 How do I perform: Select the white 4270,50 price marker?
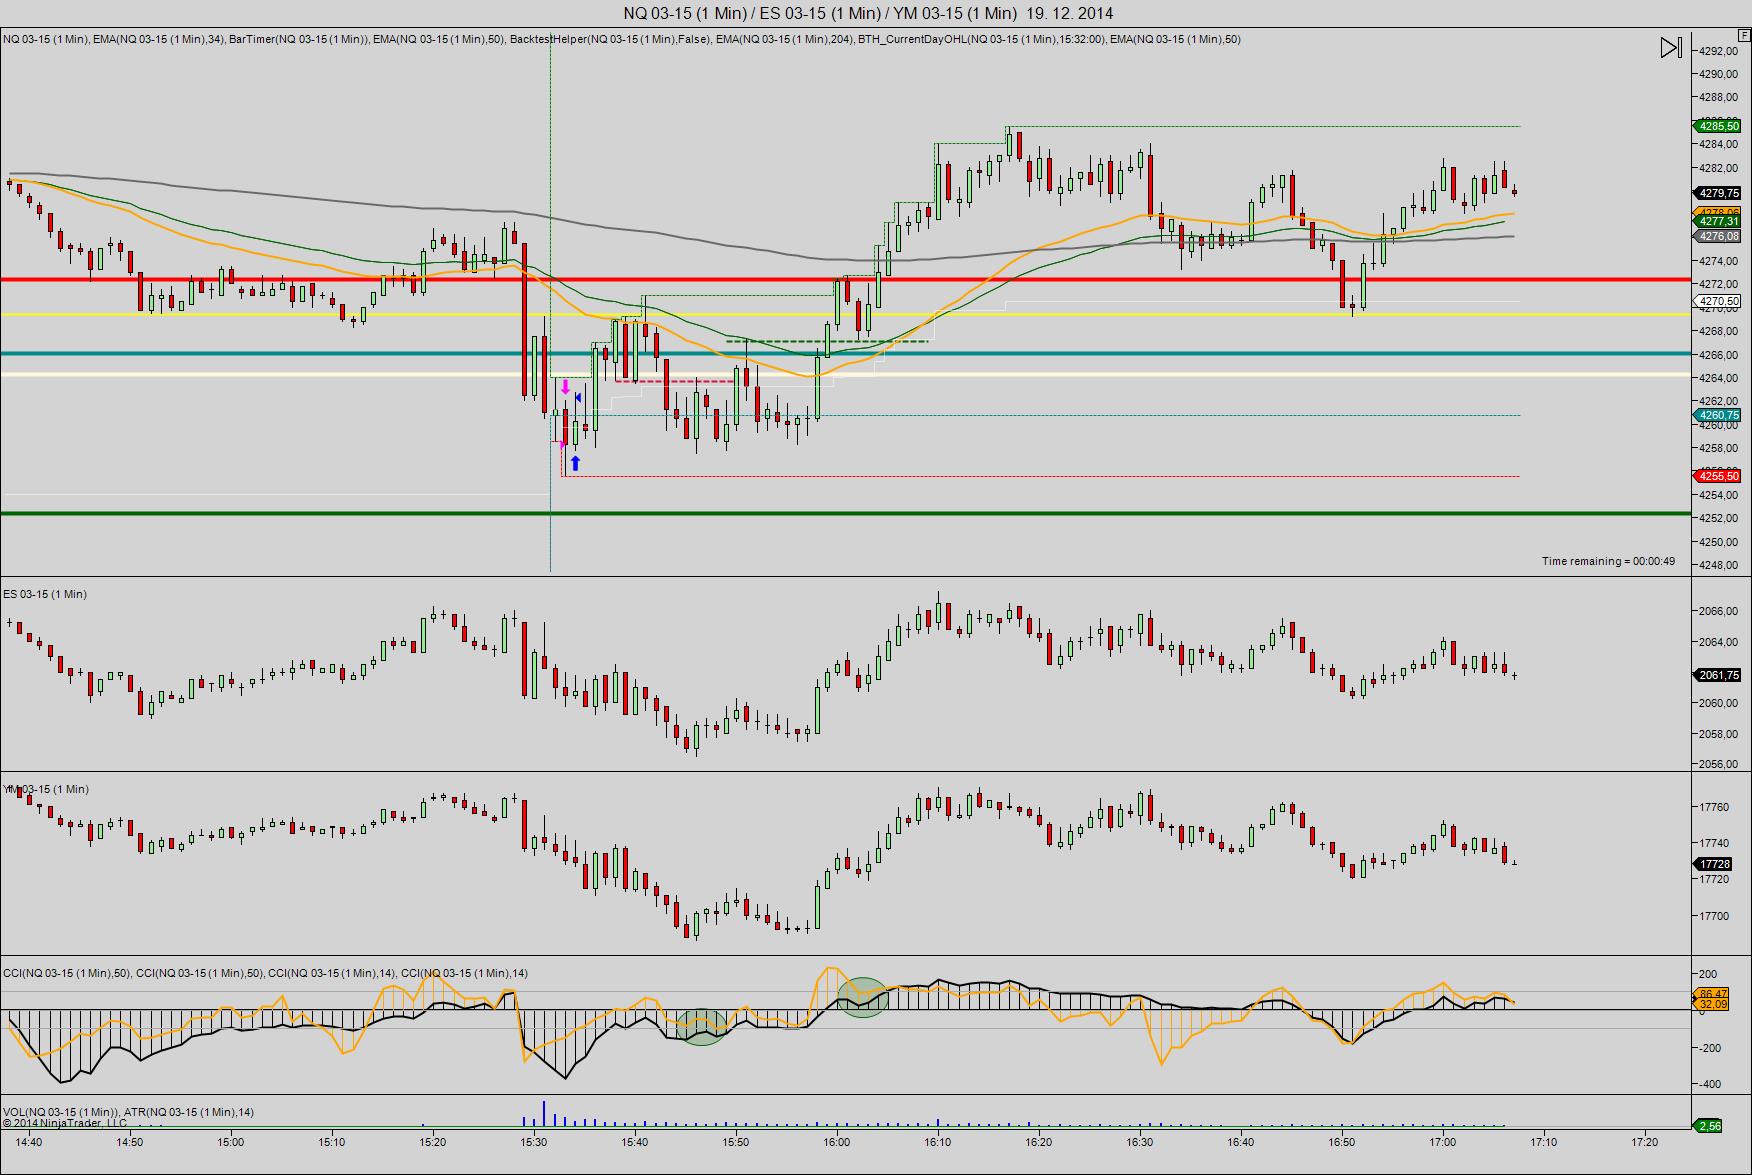pos(1718,301)
